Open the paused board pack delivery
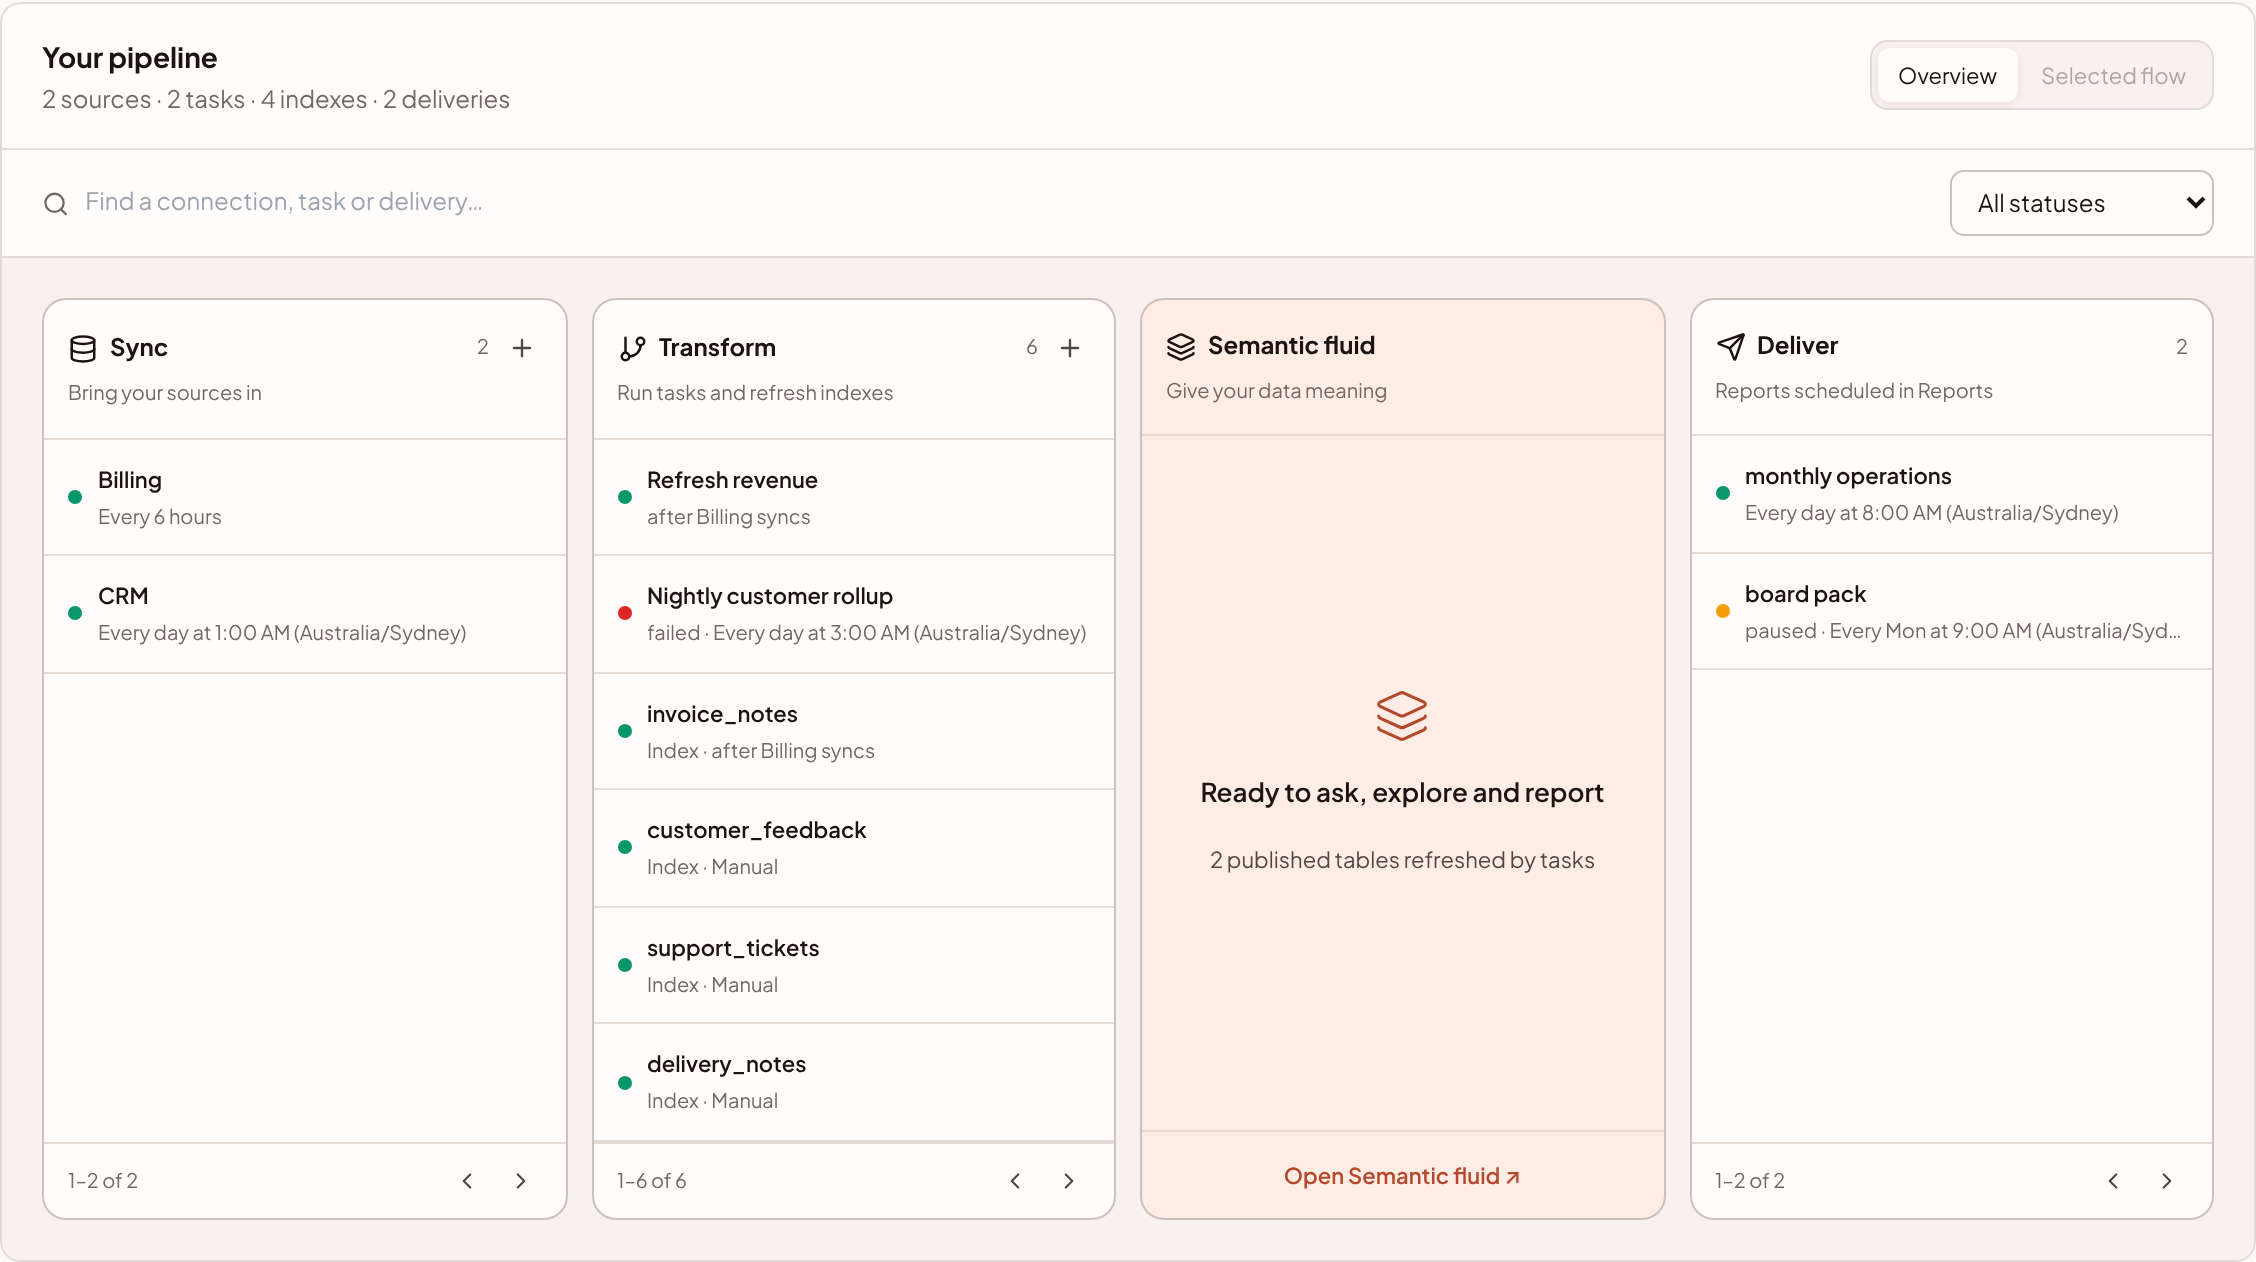 [x=1952, y=611]
